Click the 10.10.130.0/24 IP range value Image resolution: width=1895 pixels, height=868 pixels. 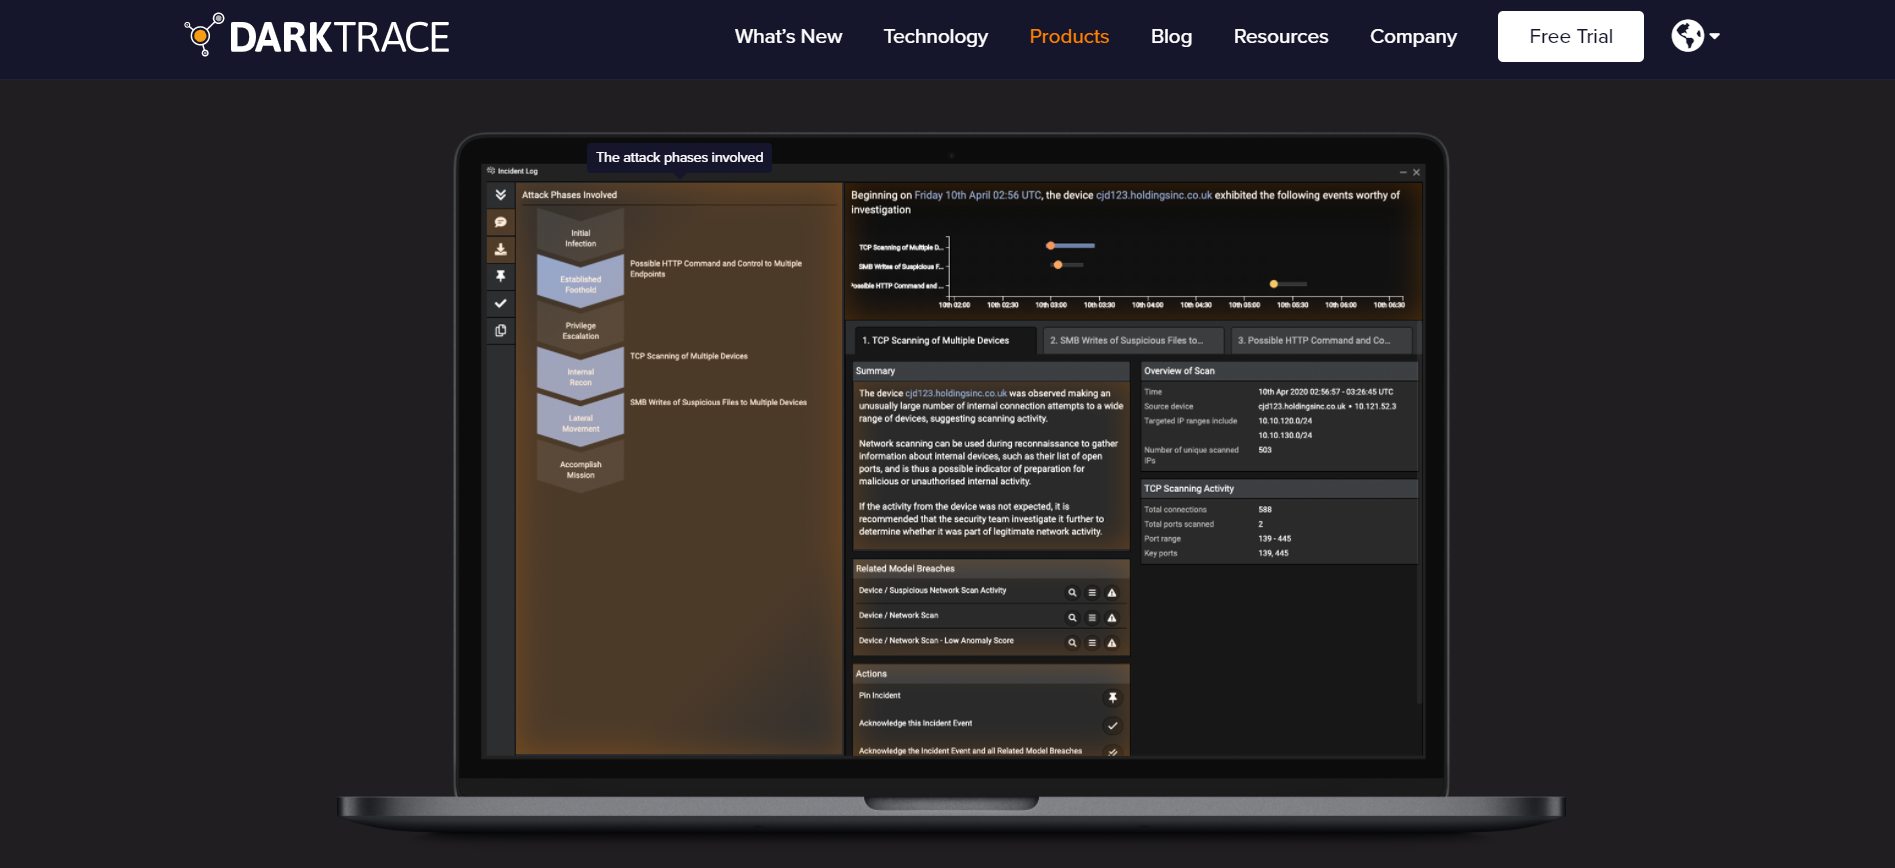click(1285, 435)
